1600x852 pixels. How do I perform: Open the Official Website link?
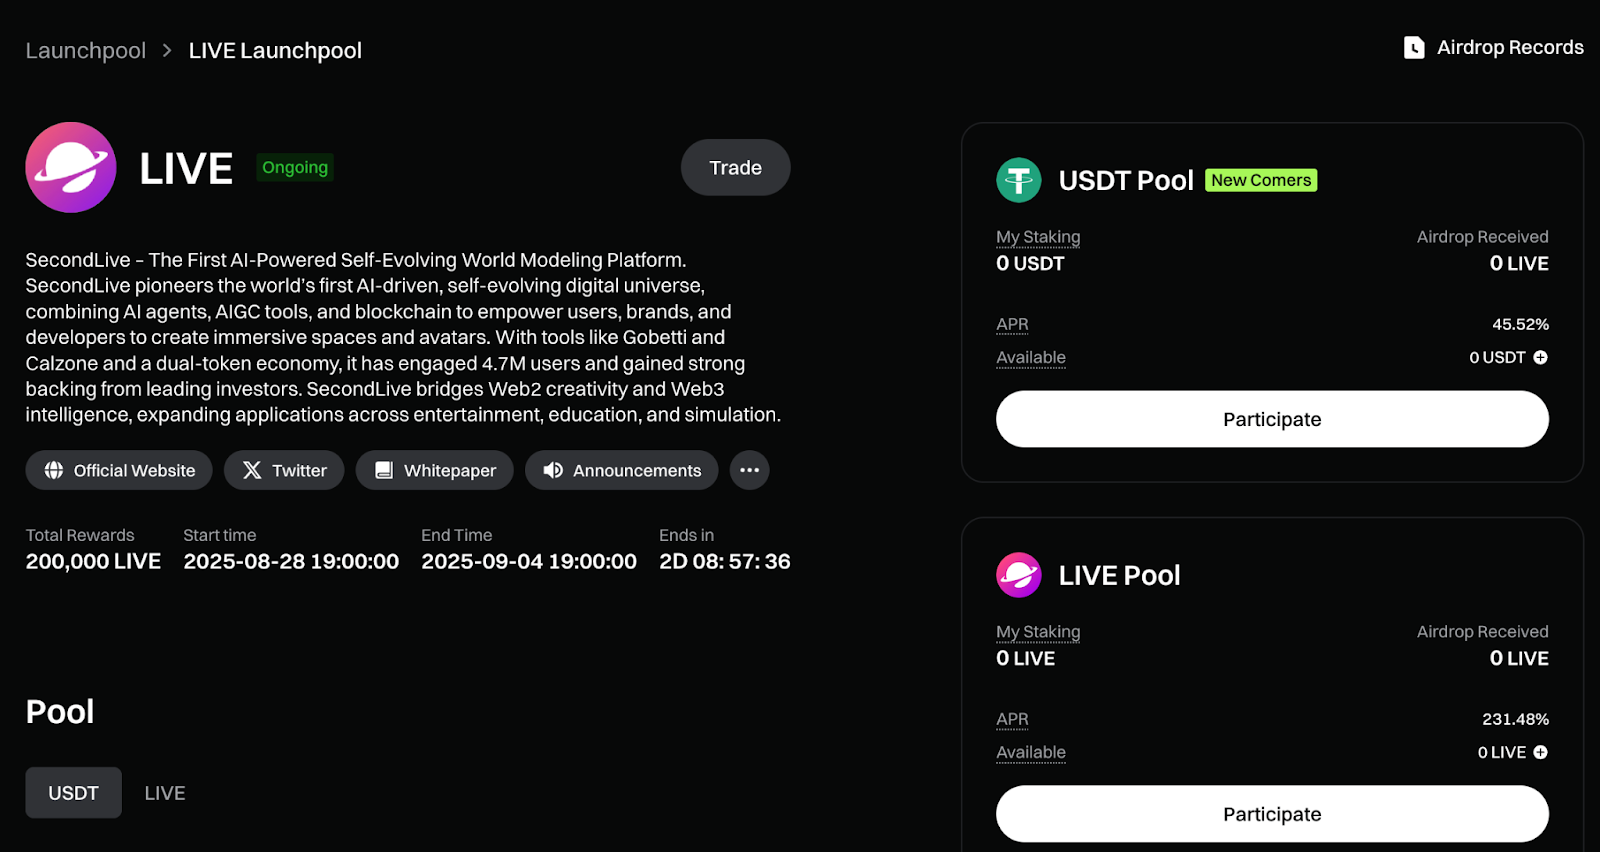pyautogui.click(x=119, y=470)
